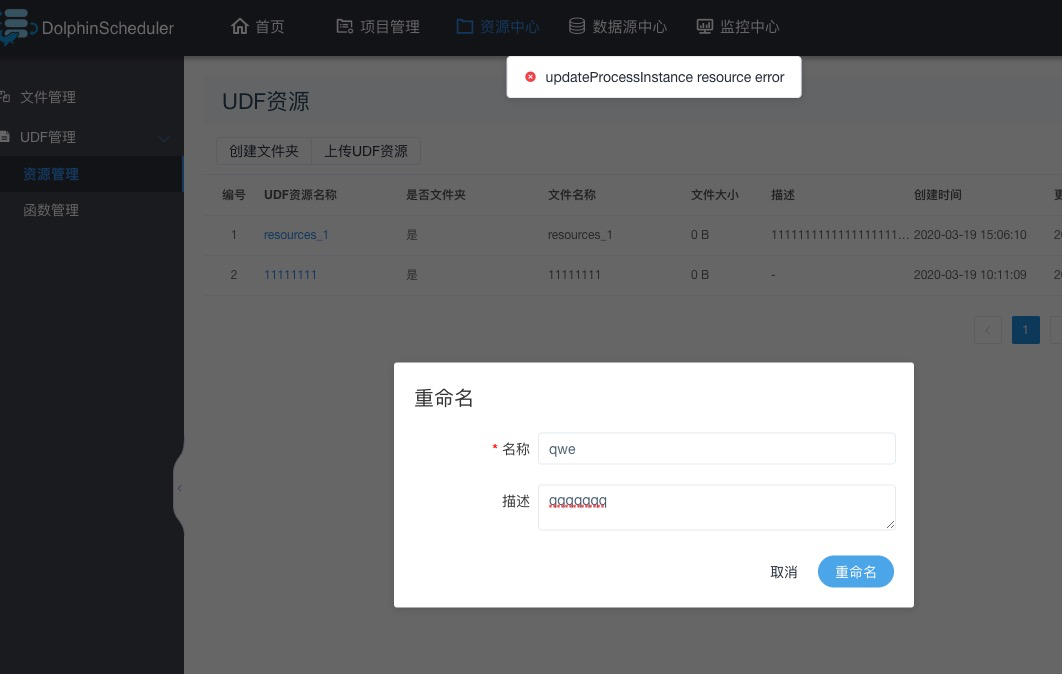
Task: Grab the 描述 textarea resize handle
Action: (x=890, y=524)
